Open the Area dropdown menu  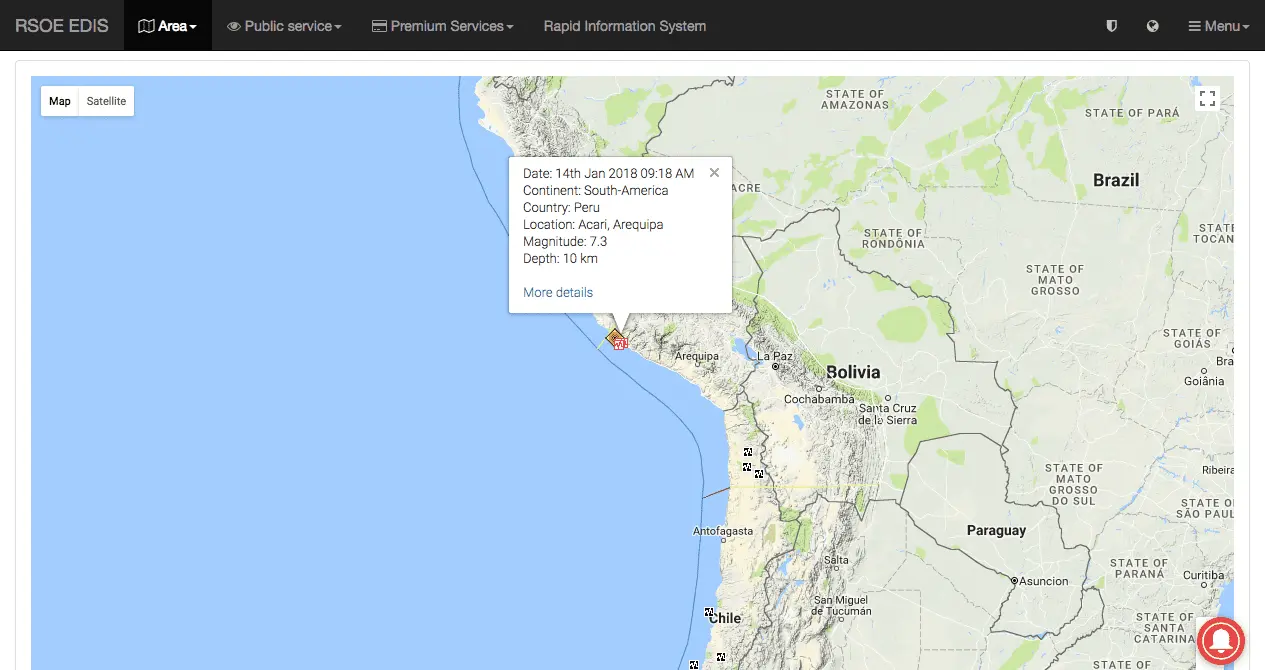click(167, 26)
